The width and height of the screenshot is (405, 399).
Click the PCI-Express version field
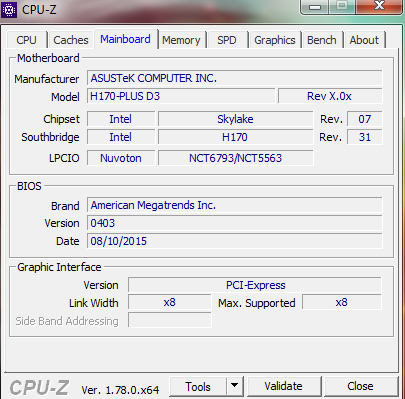click(x=255, y=285)
